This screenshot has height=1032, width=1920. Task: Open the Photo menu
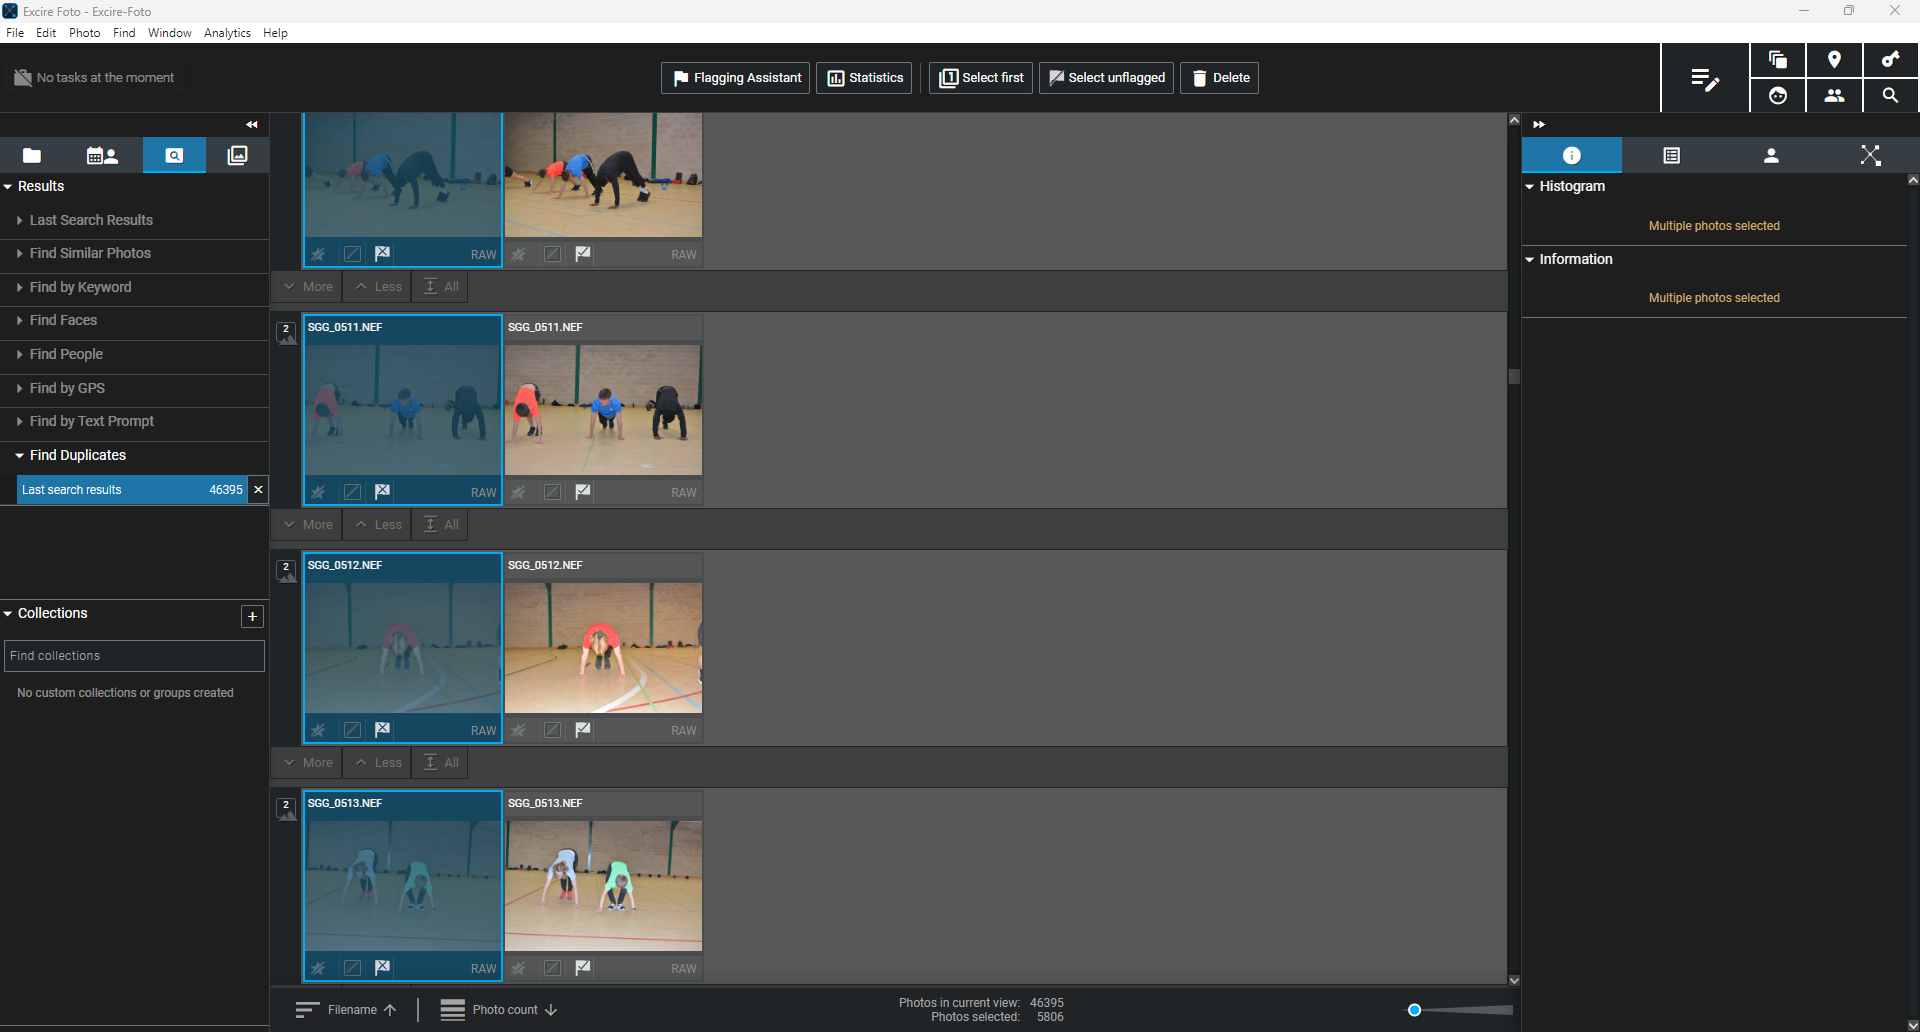[85, 33]
